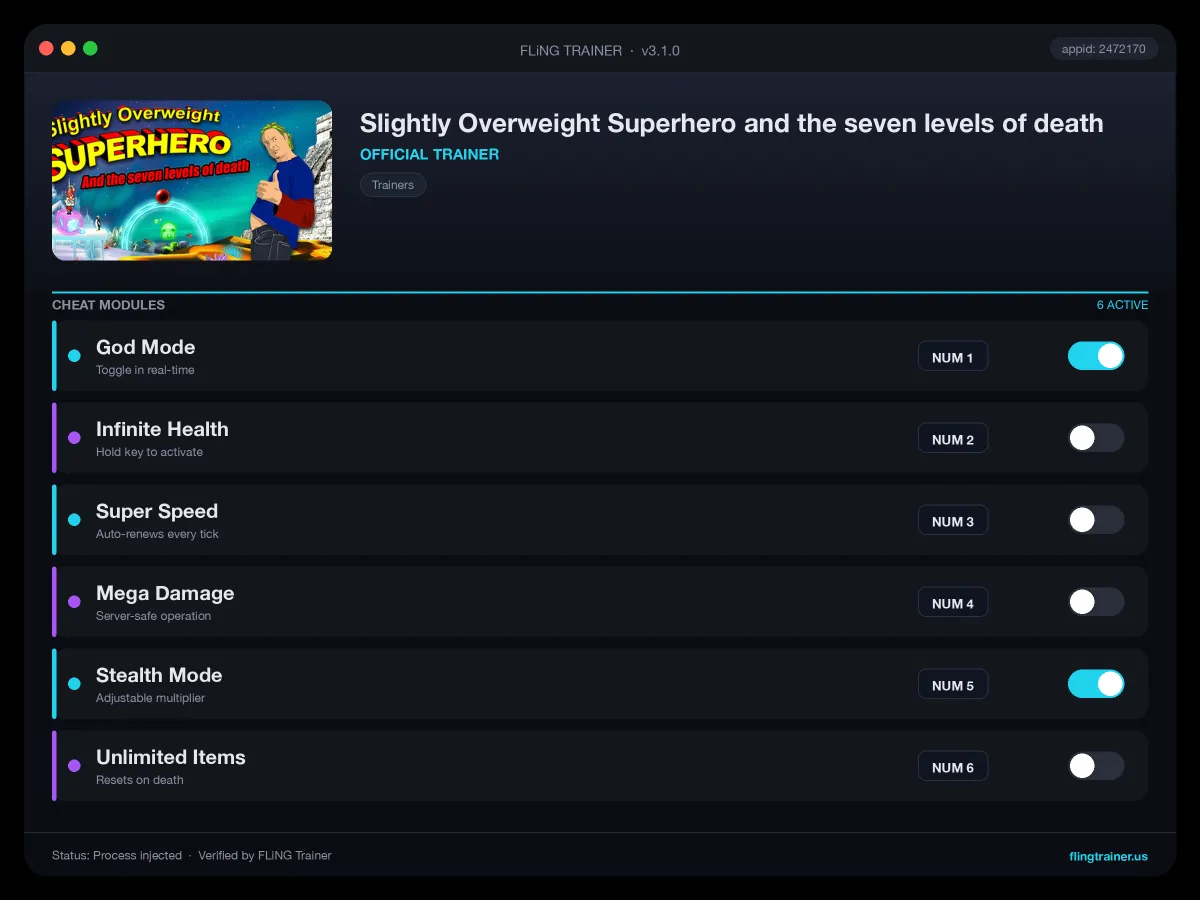Select the Unlimited Items label
1200x900 pixels.
point(170,757)
